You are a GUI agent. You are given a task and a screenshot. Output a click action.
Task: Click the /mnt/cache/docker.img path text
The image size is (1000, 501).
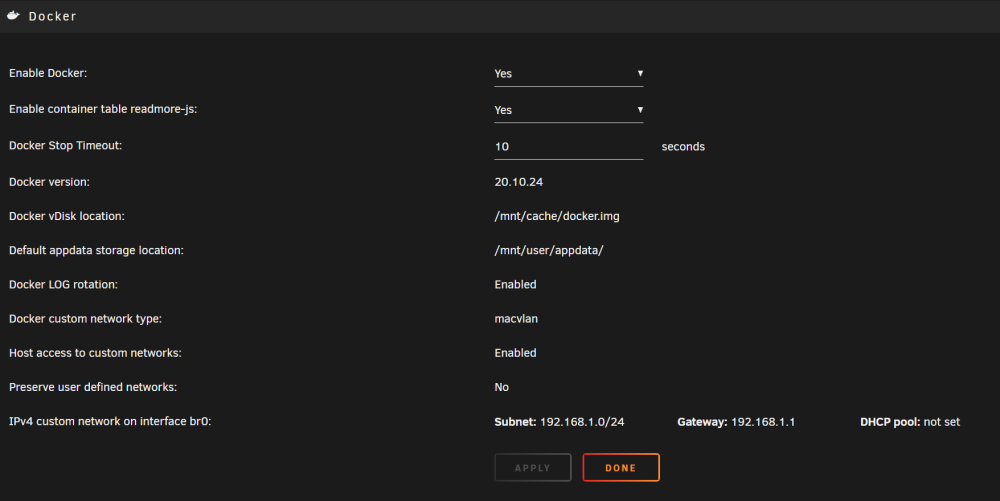click(557, 217)
